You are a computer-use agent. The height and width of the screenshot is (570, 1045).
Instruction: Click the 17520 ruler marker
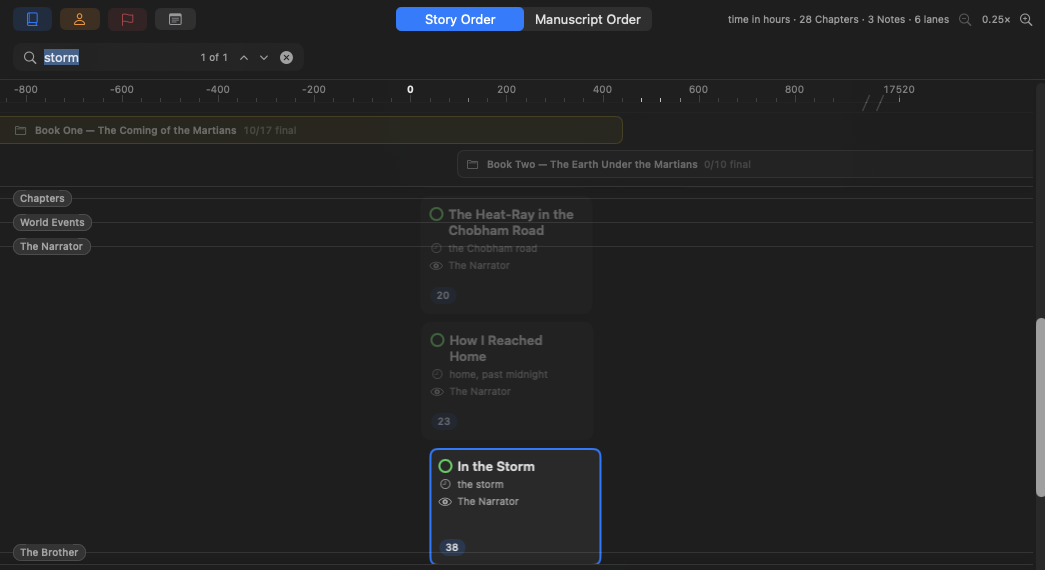[x=899, y=89]
